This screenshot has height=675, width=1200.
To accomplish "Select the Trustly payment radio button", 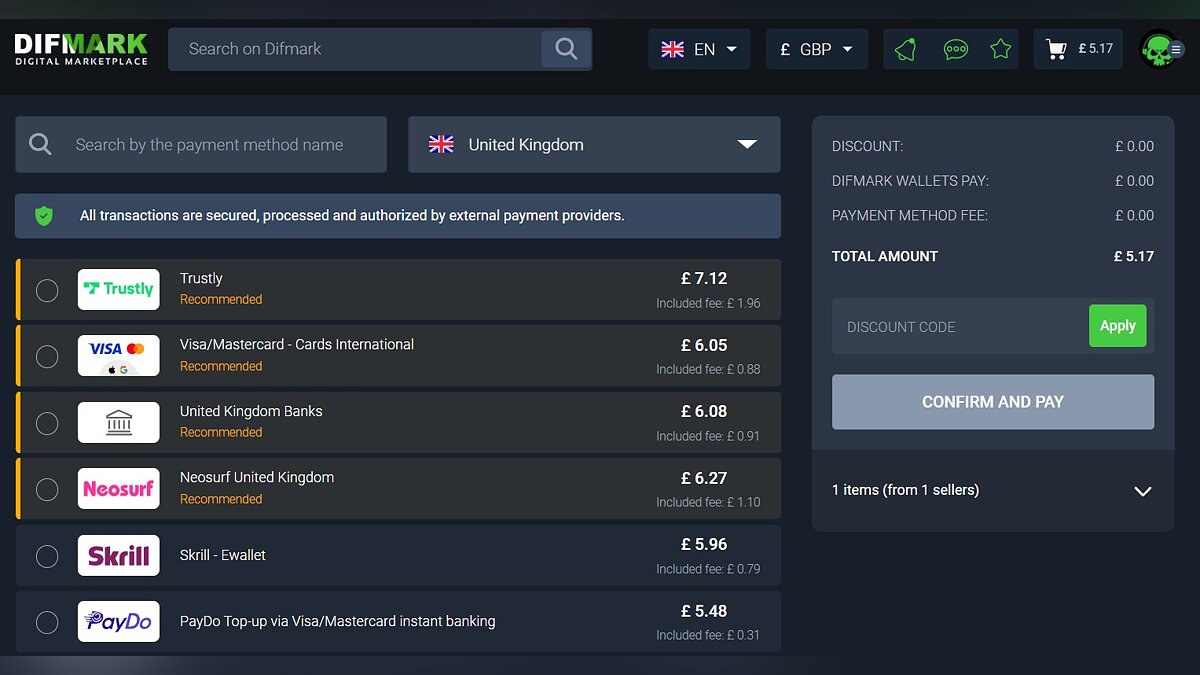I will pos(47,290).
